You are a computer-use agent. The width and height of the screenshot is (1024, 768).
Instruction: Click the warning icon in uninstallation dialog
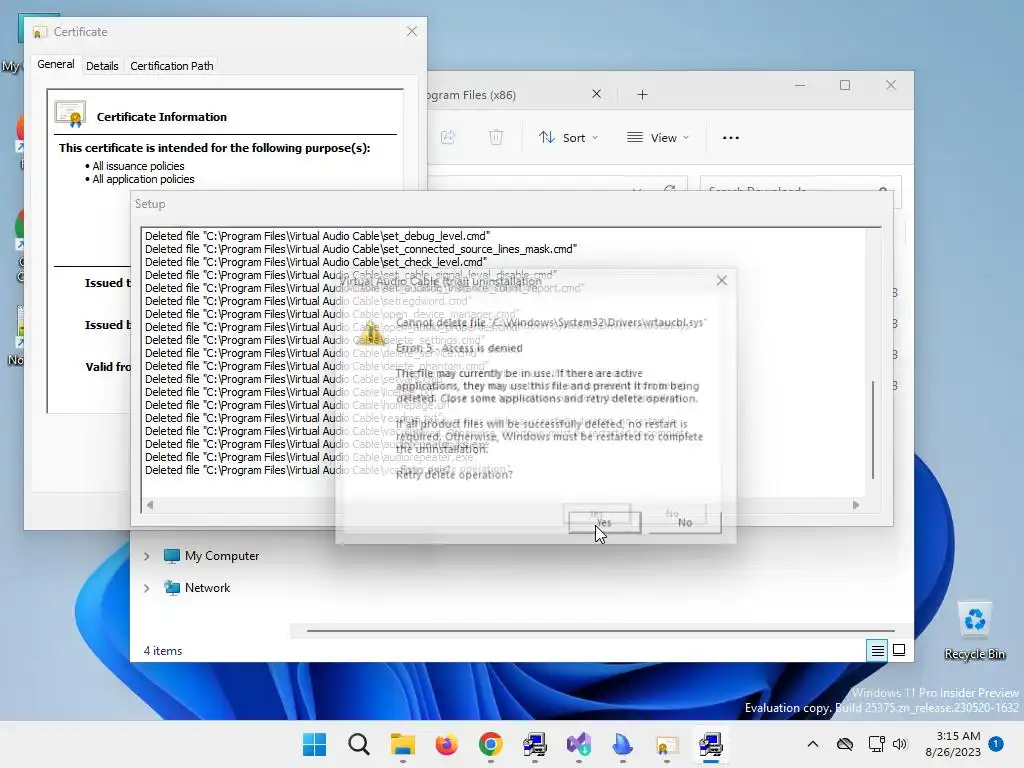(371, 333)
